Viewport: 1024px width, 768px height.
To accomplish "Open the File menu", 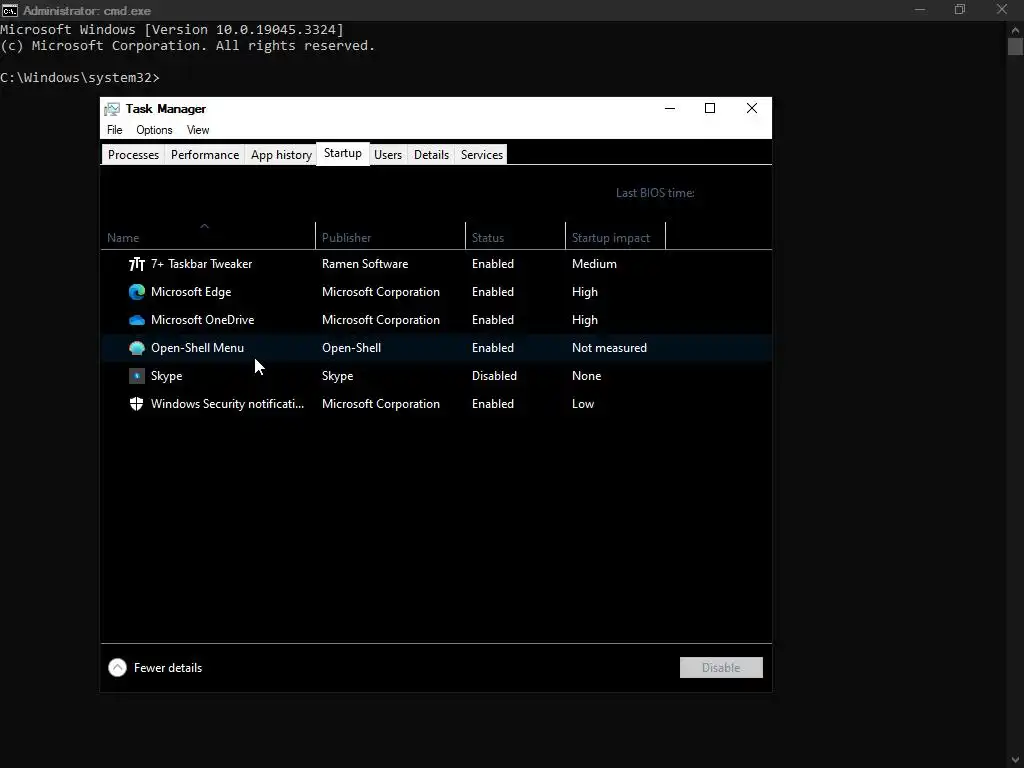I will click(114, 130).
